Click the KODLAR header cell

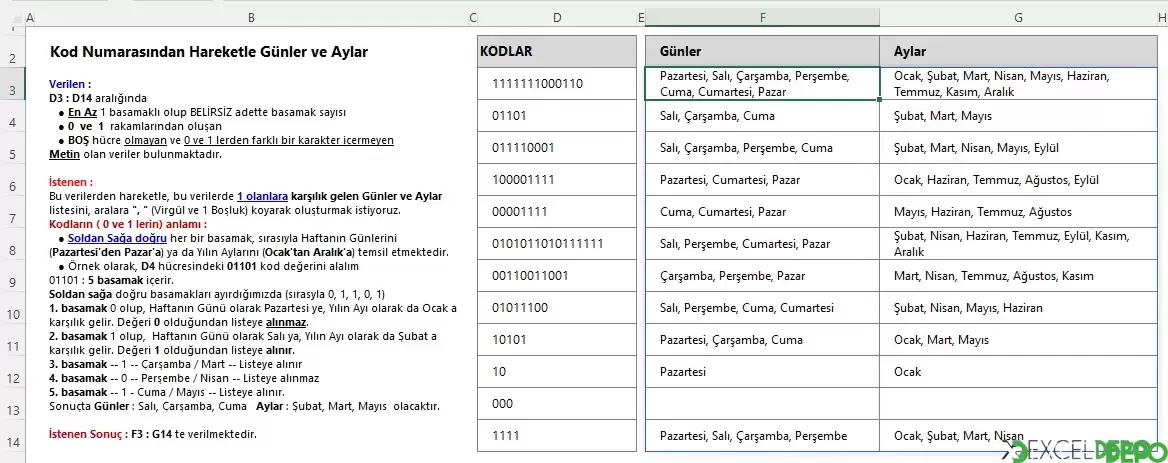pos(557,52)
